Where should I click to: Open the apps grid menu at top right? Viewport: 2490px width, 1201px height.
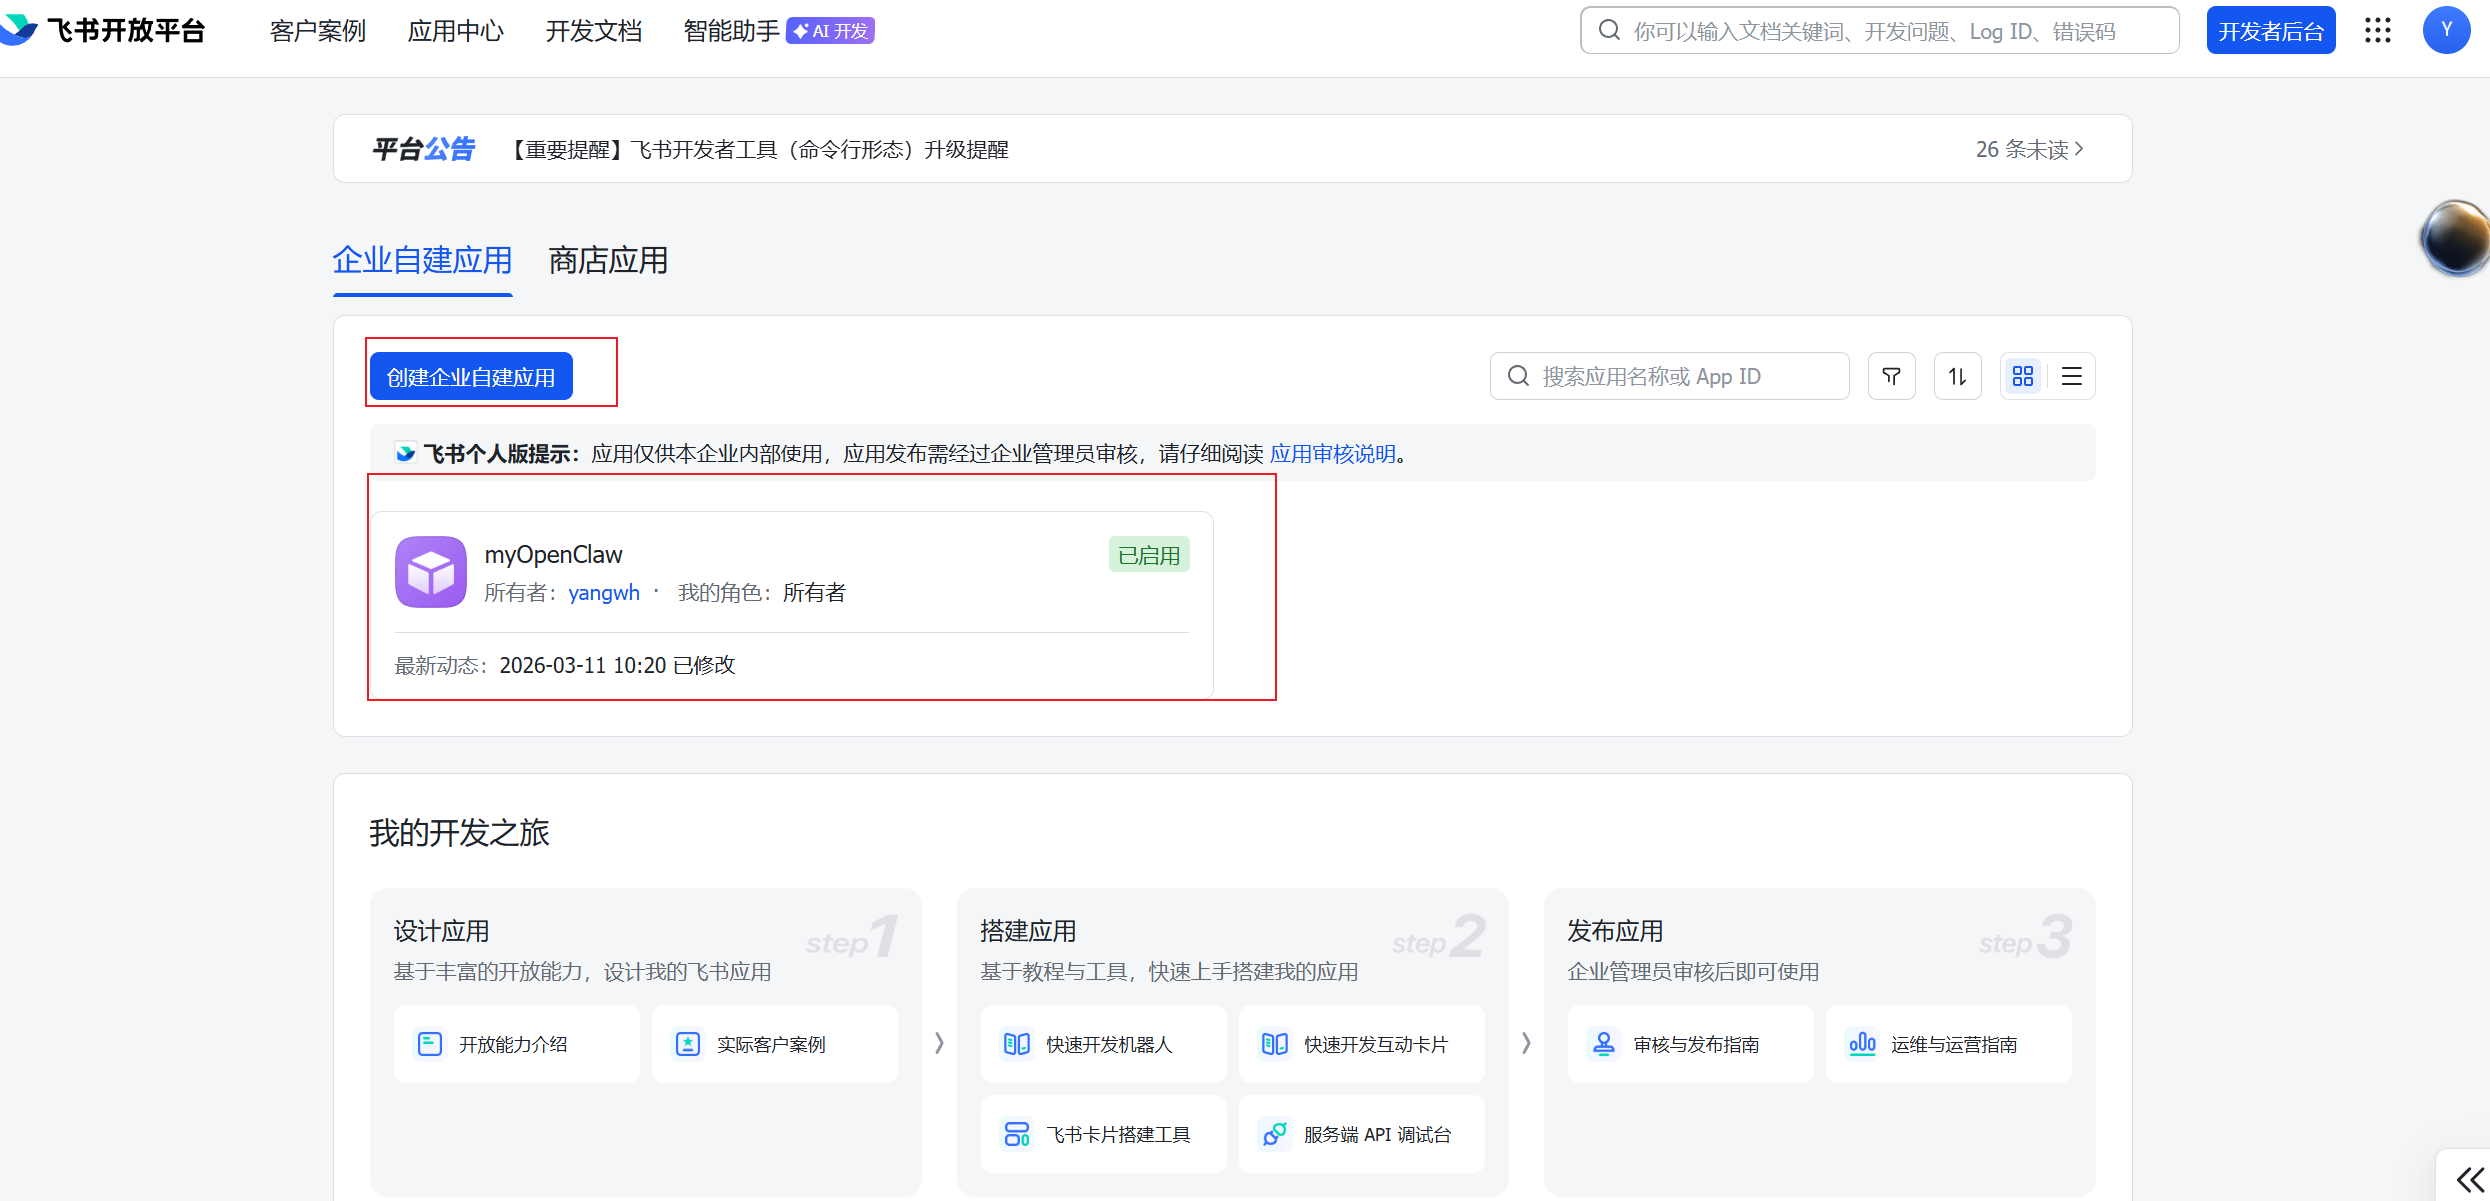(2378, 30)
